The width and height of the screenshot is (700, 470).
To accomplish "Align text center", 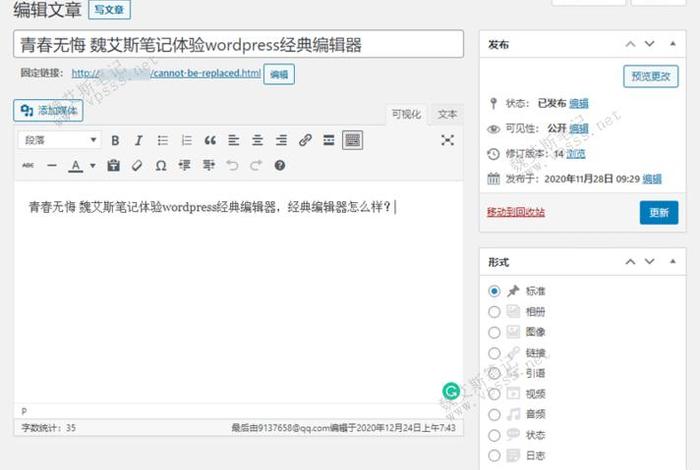I will (x=257, y=141).
